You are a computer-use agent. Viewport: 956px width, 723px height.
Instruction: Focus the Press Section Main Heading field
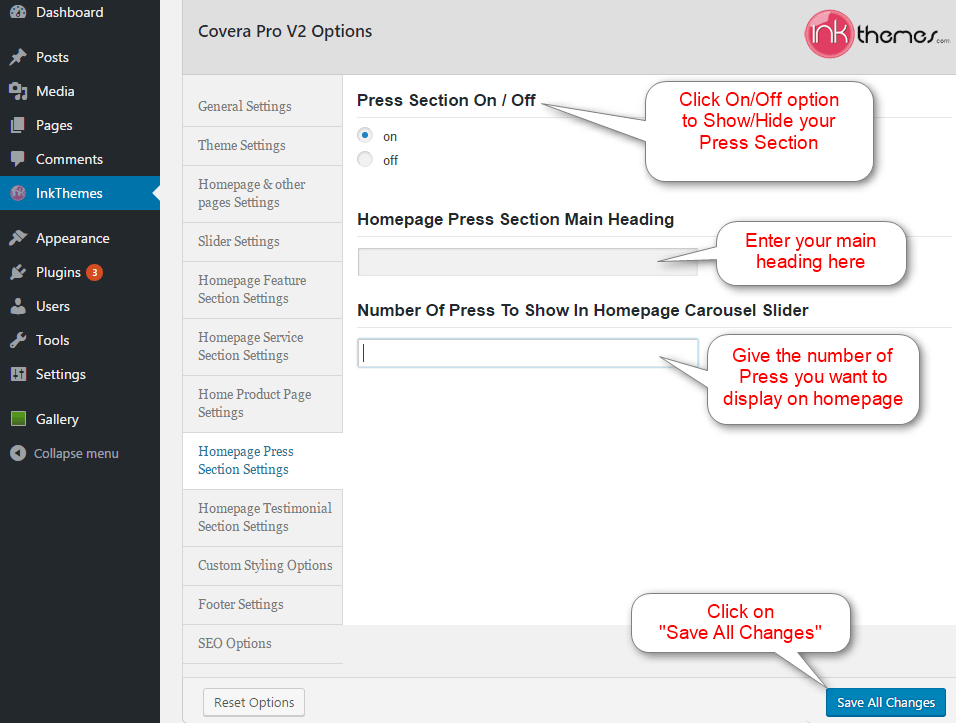point(527,262)
